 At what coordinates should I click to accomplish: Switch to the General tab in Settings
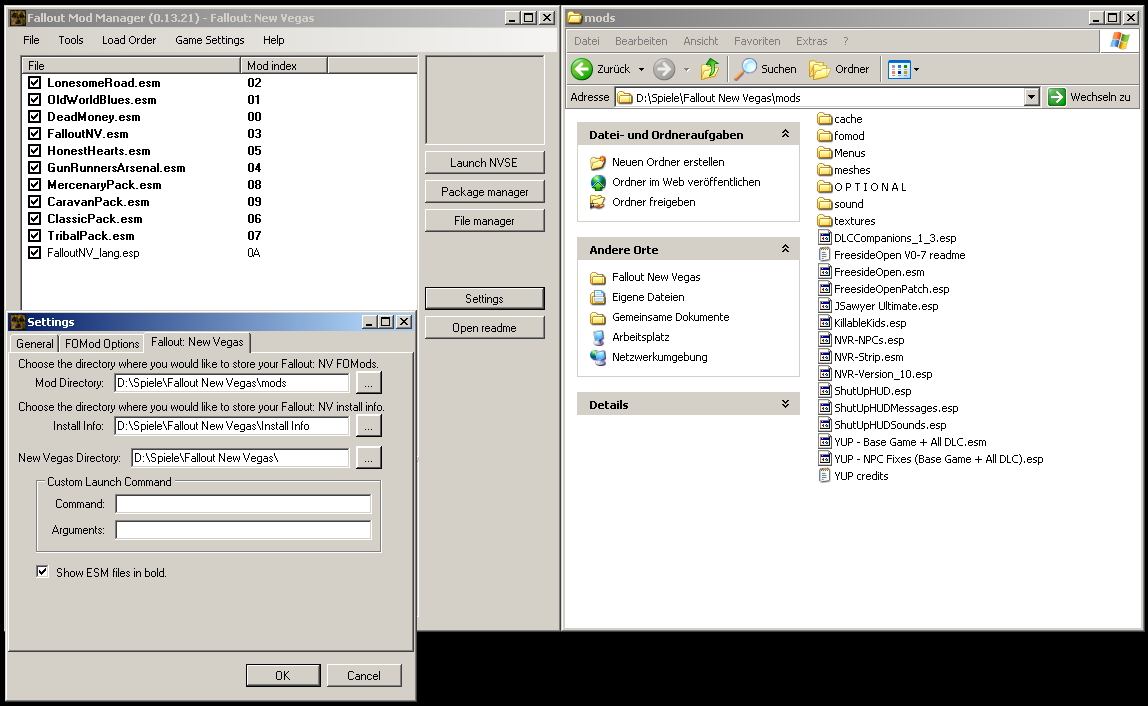34,343
